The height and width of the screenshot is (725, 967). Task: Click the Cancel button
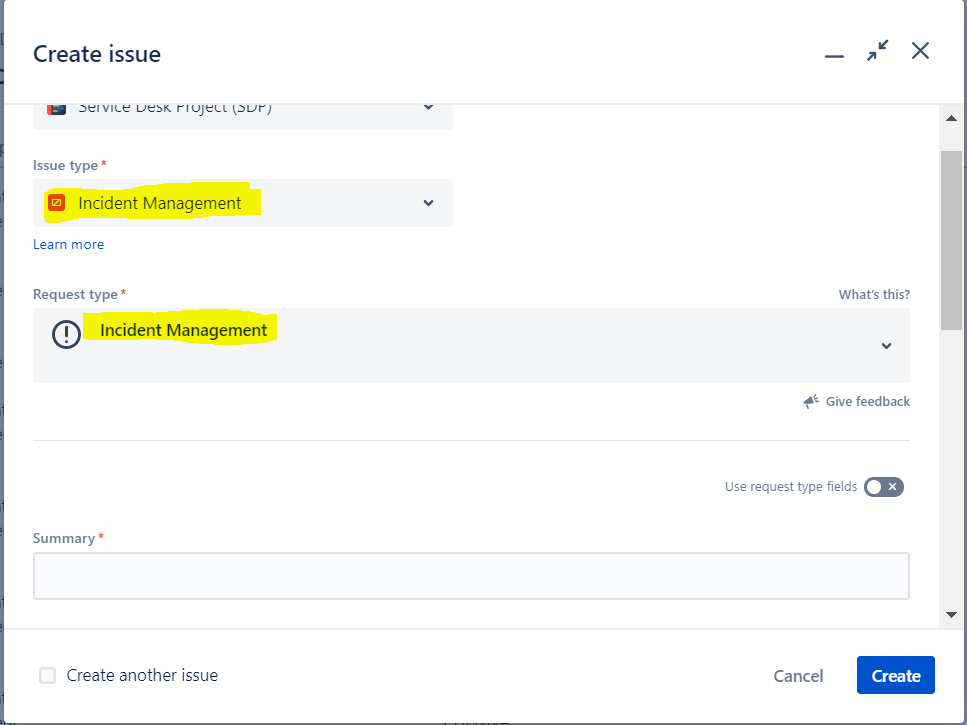point(798,676)
